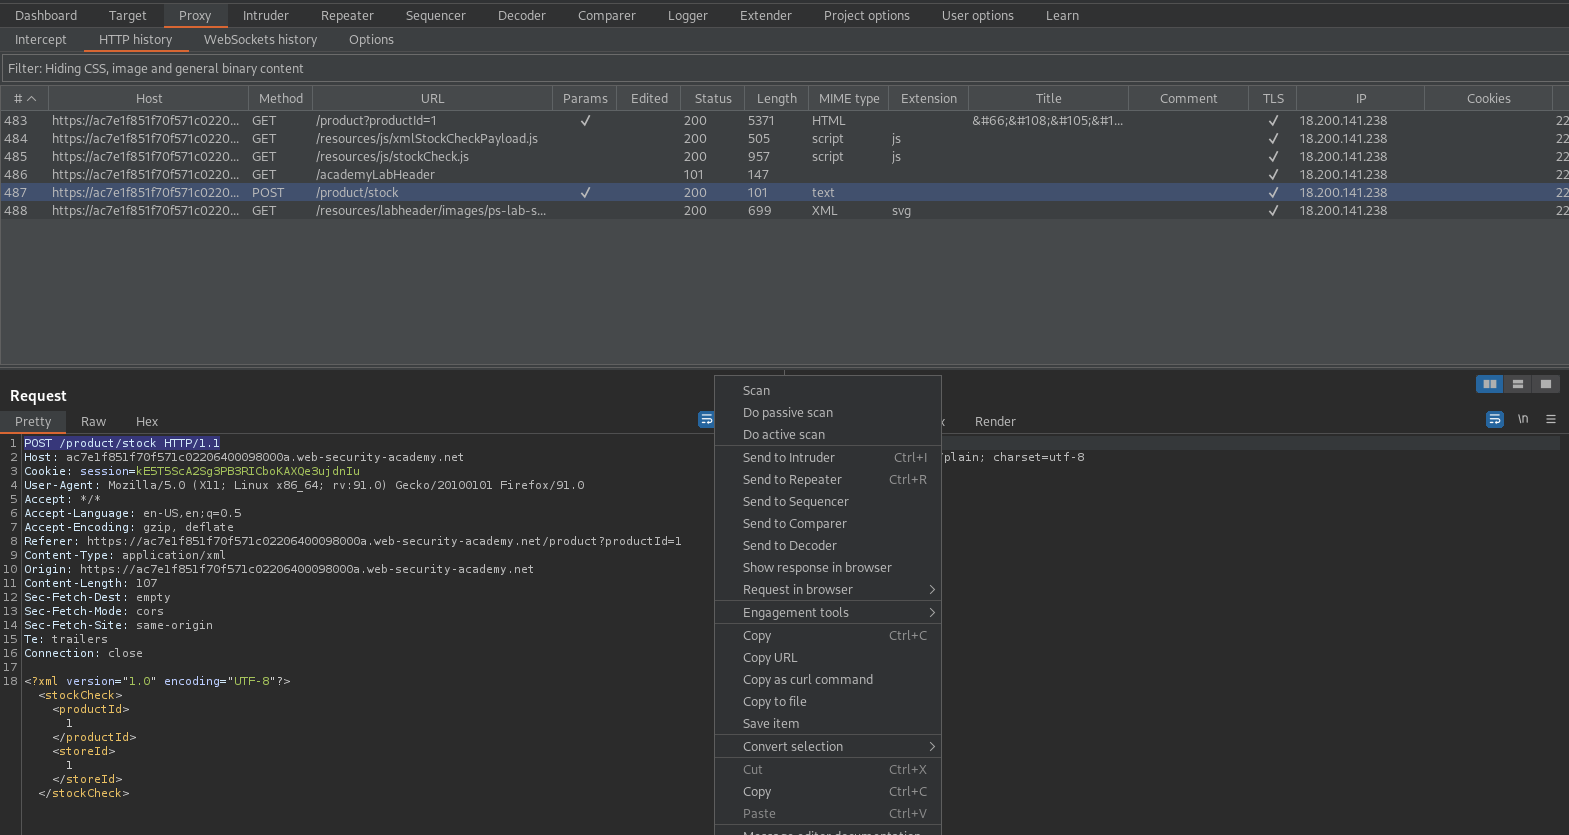Switch request view to the Pretty tab
Viewport: 1569px width, 835px height.
pyautogui.click(x=33, y=421)
